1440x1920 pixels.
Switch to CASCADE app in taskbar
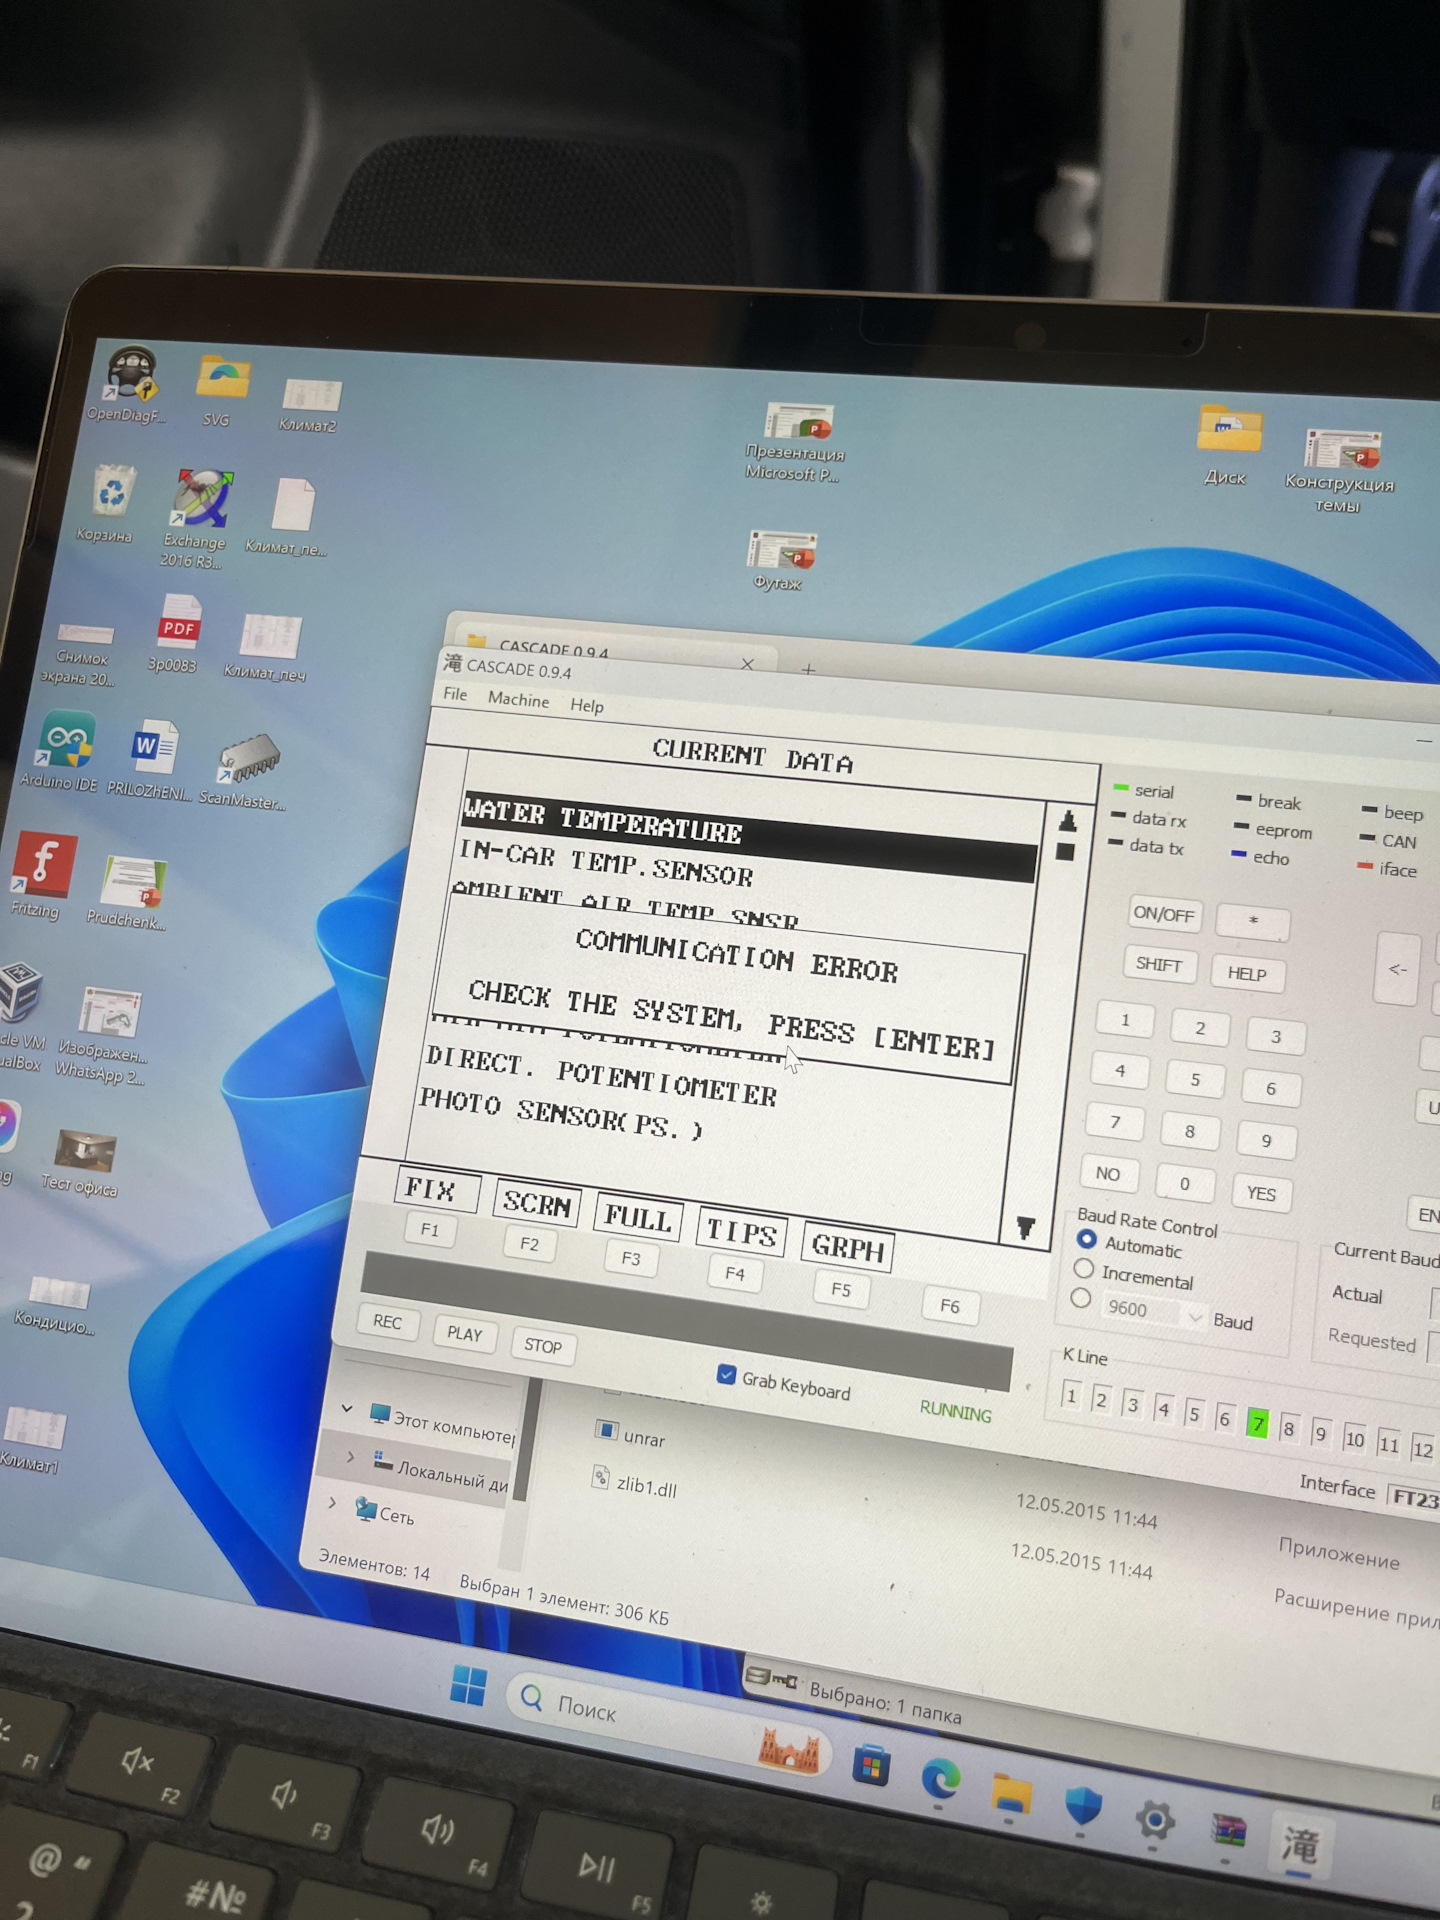tap(1300, 1846)
